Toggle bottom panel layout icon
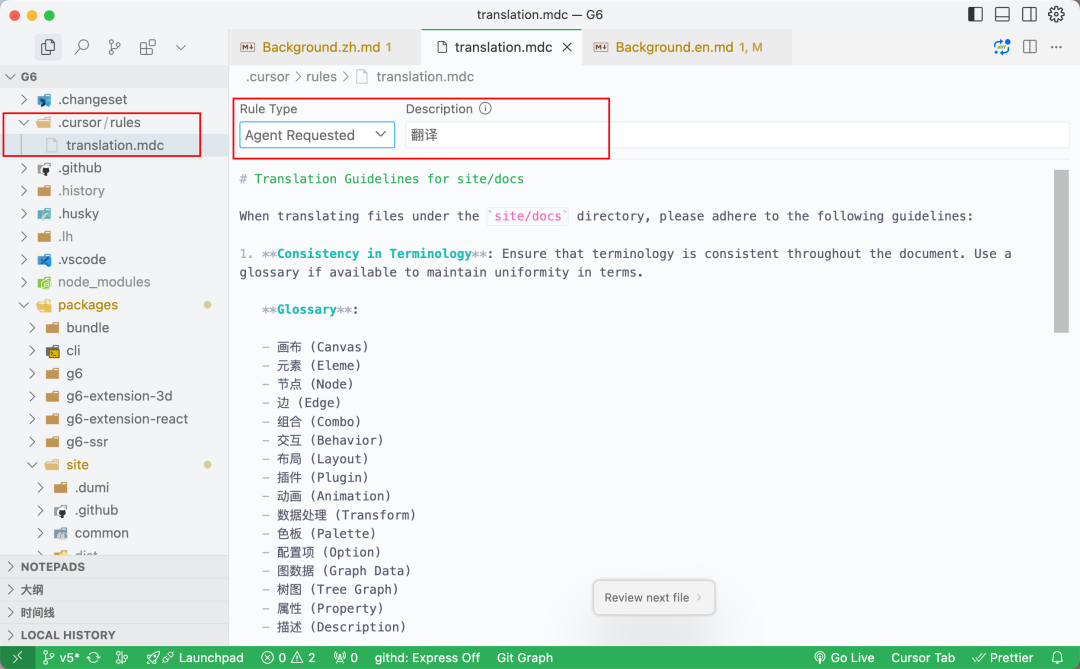 tap(1002, 14)
